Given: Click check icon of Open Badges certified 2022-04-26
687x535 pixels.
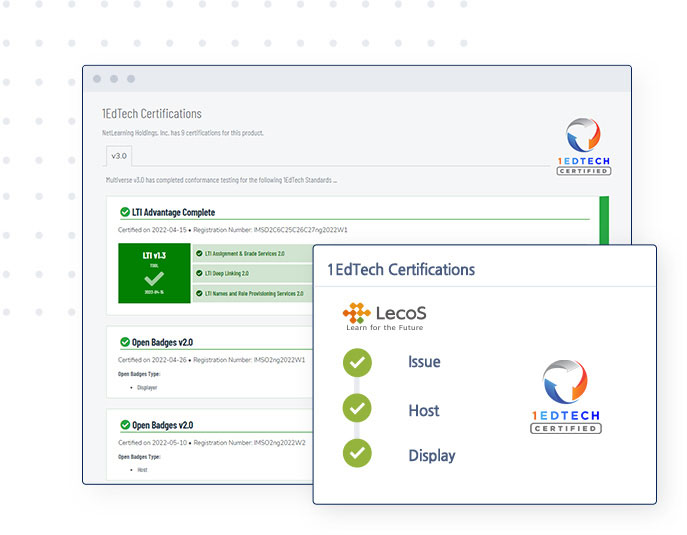Looking at the screenshot, I should [125, 342].
